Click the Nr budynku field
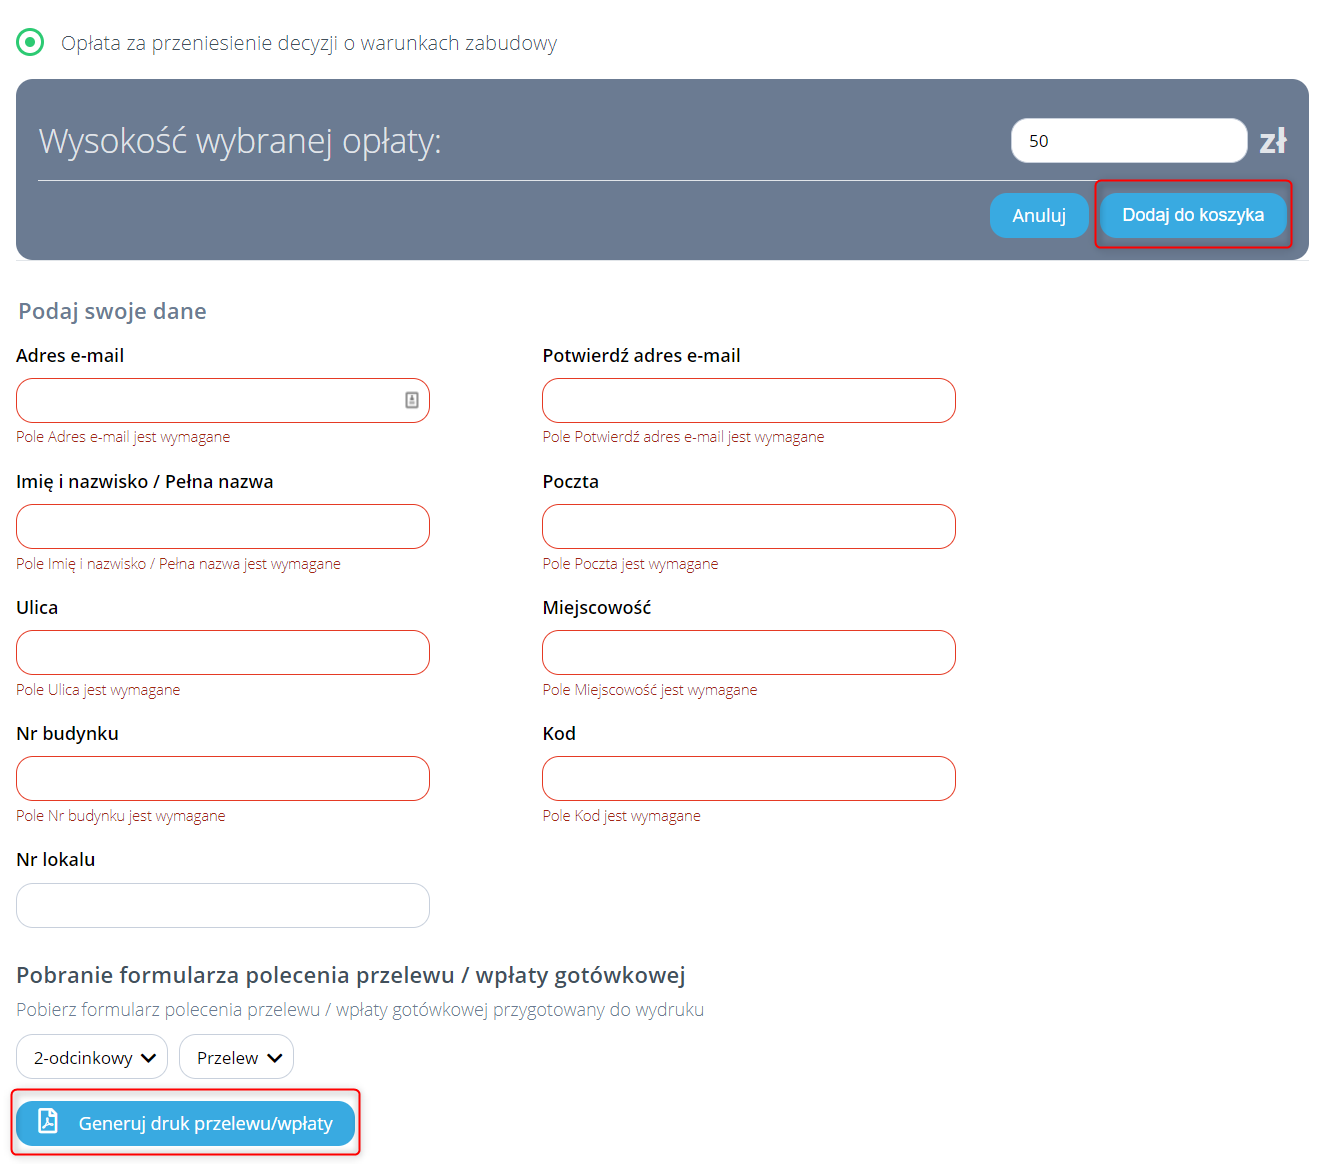1324x1164 pixels. click(222, 779)
